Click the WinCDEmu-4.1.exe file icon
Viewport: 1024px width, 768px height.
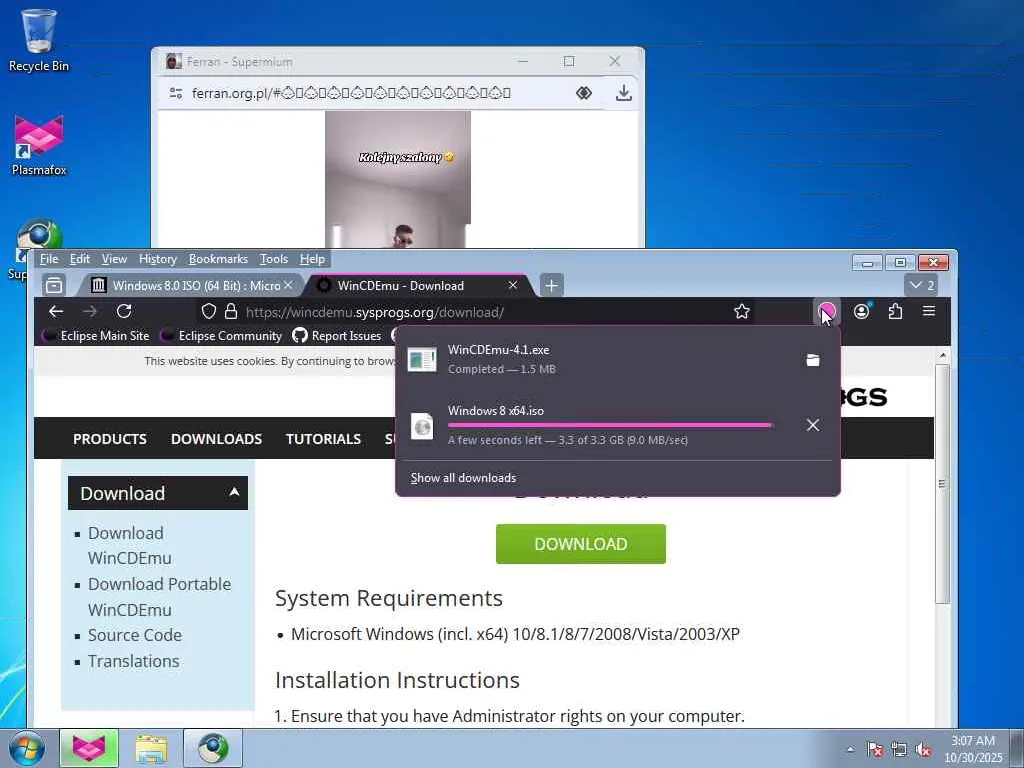tap(422, 360)
